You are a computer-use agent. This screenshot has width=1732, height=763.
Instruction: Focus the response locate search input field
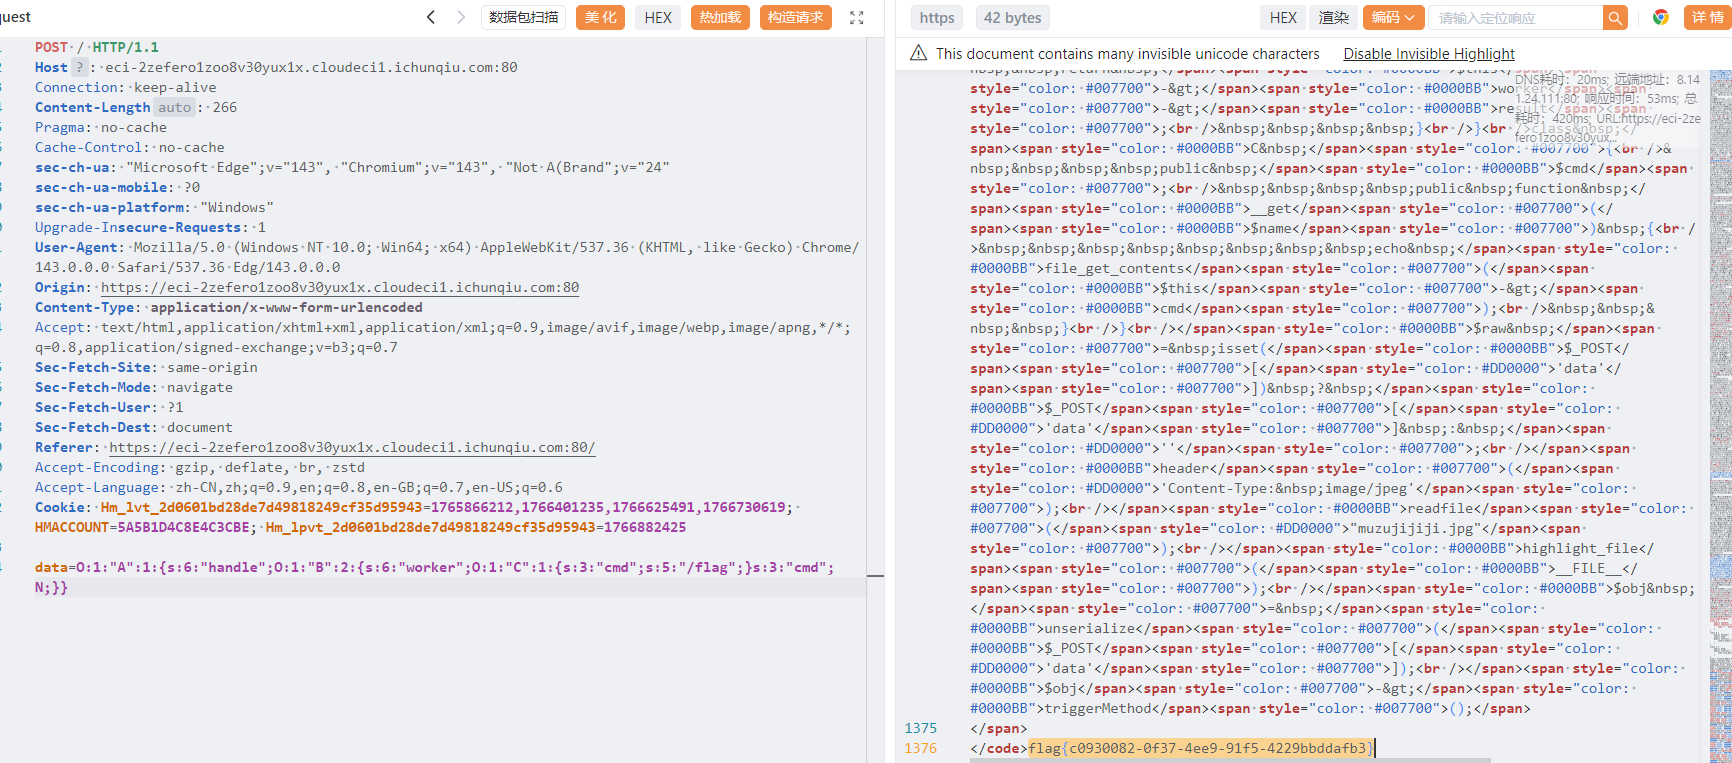(1515, 17)
